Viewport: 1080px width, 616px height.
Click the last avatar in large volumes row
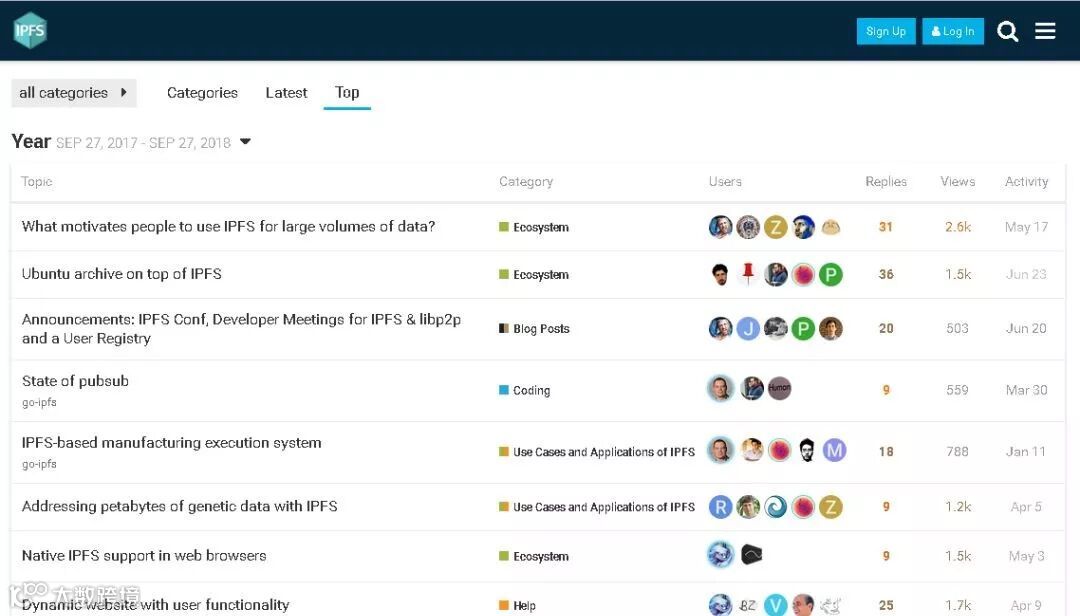point(831,227)
